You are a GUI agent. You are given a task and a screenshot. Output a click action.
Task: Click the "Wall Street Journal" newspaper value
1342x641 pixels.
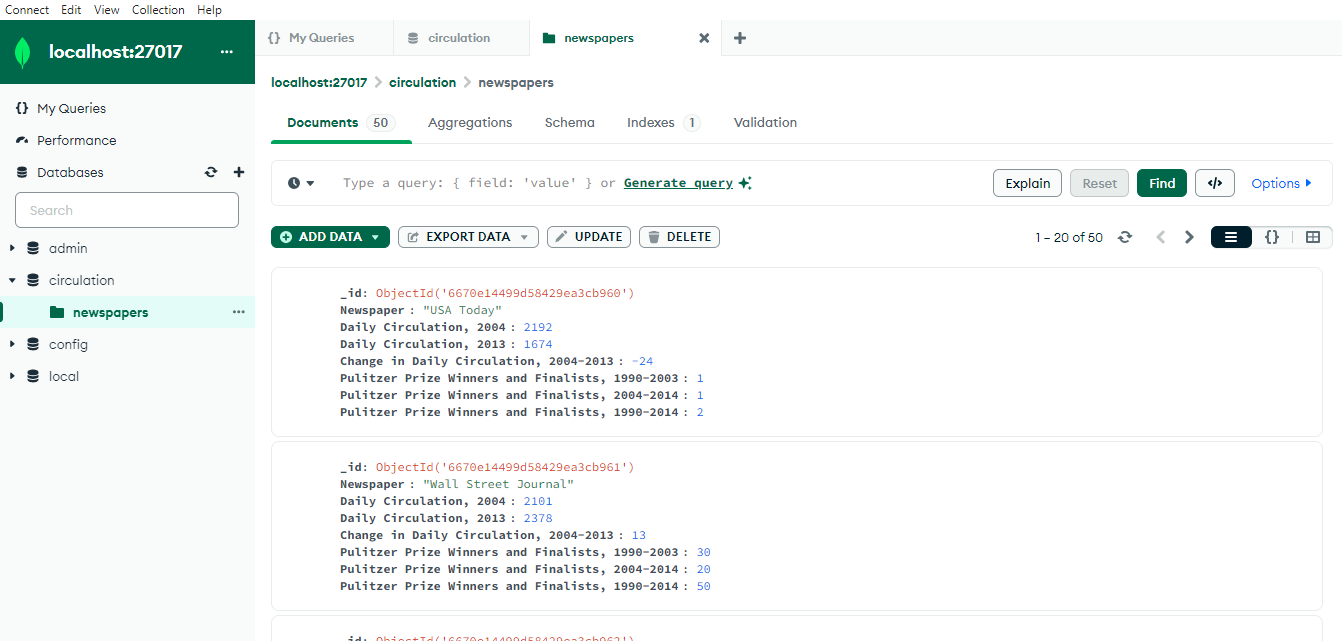[x=498, y=484]
